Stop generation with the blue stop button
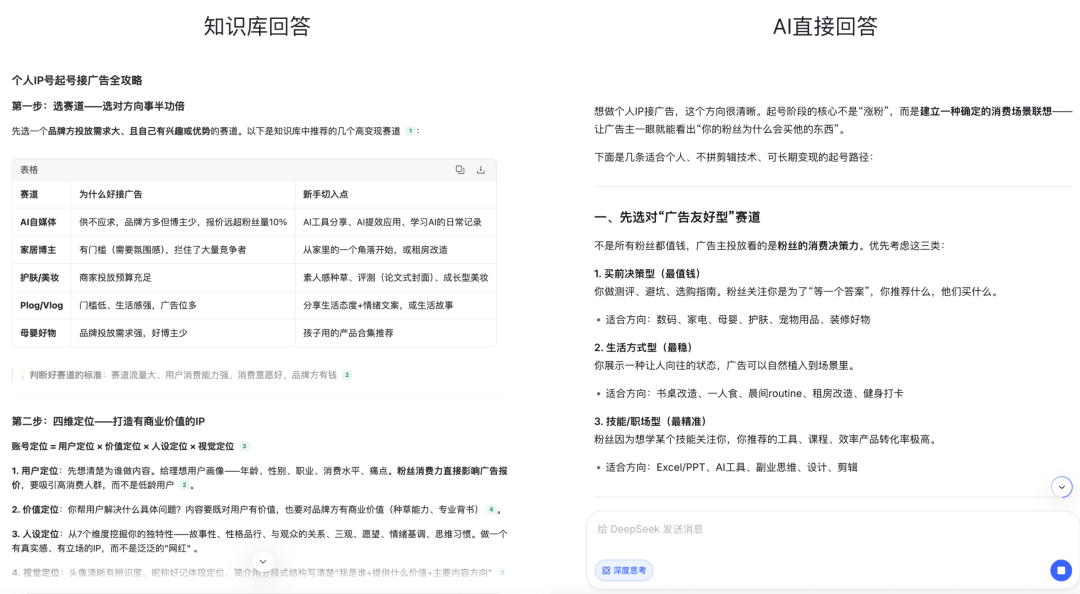This screenshot has height=594, width=1080. pyautogui.click(x=1061, y=570)
